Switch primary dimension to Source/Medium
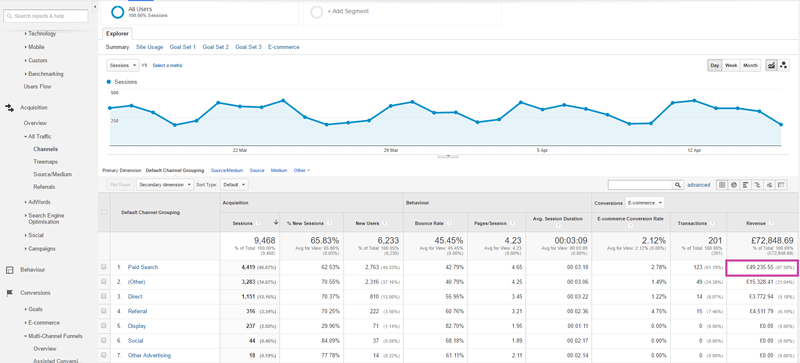 [227, 171]
